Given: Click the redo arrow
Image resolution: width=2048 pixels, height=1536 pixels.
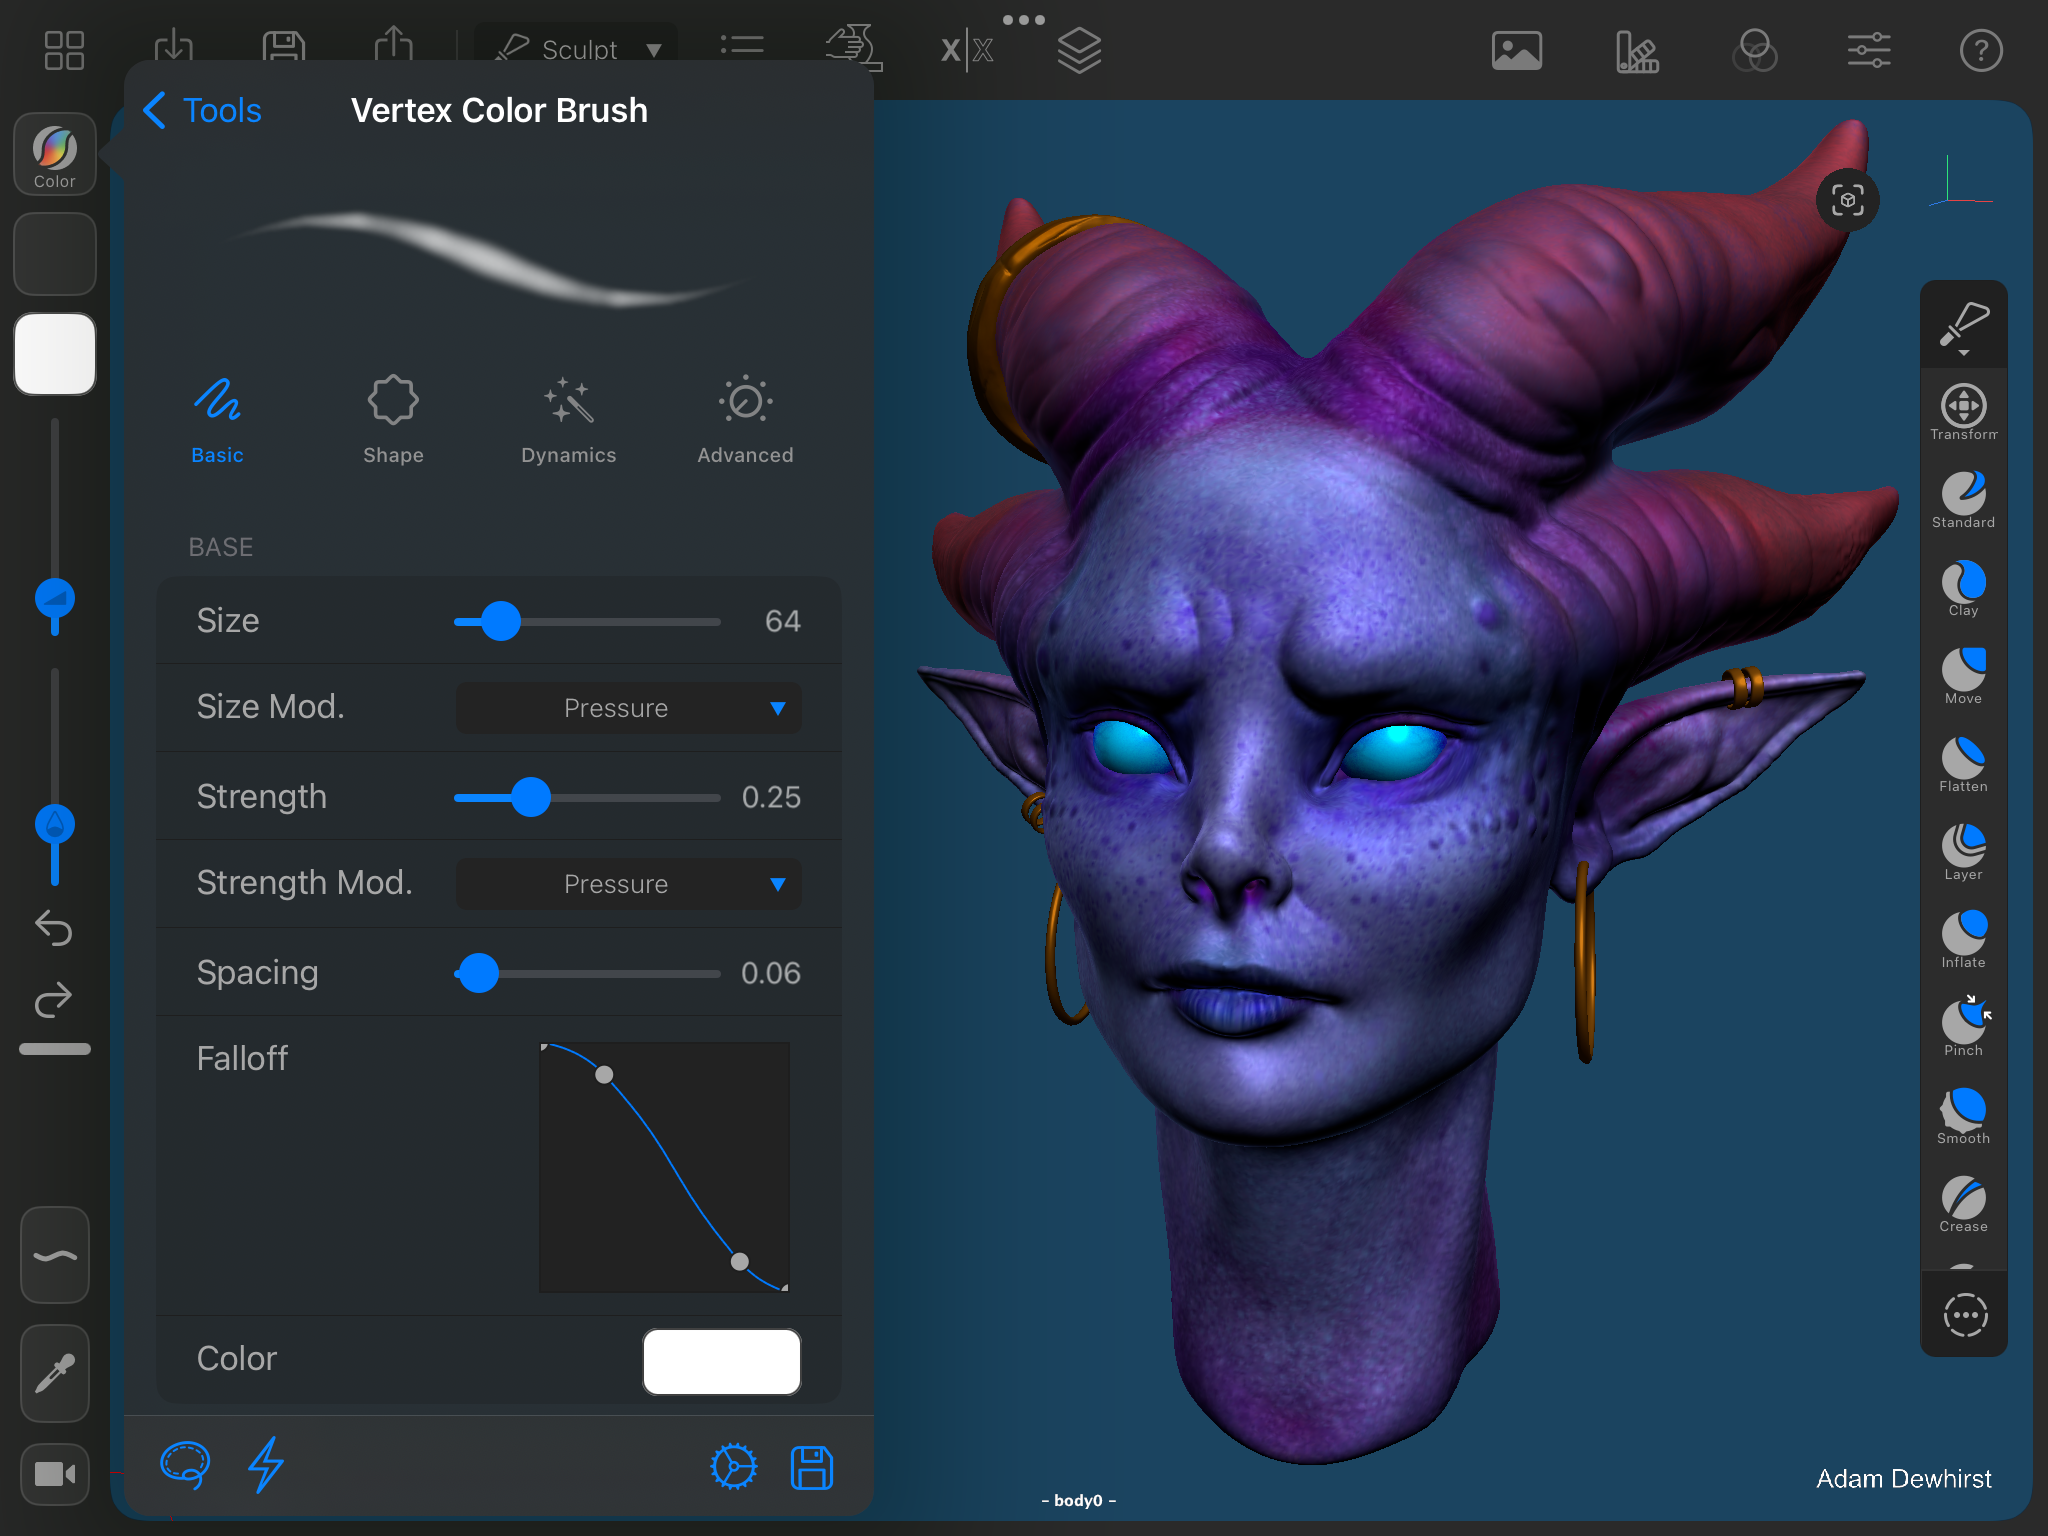Looking at the screenshot, I should (54, 999).
